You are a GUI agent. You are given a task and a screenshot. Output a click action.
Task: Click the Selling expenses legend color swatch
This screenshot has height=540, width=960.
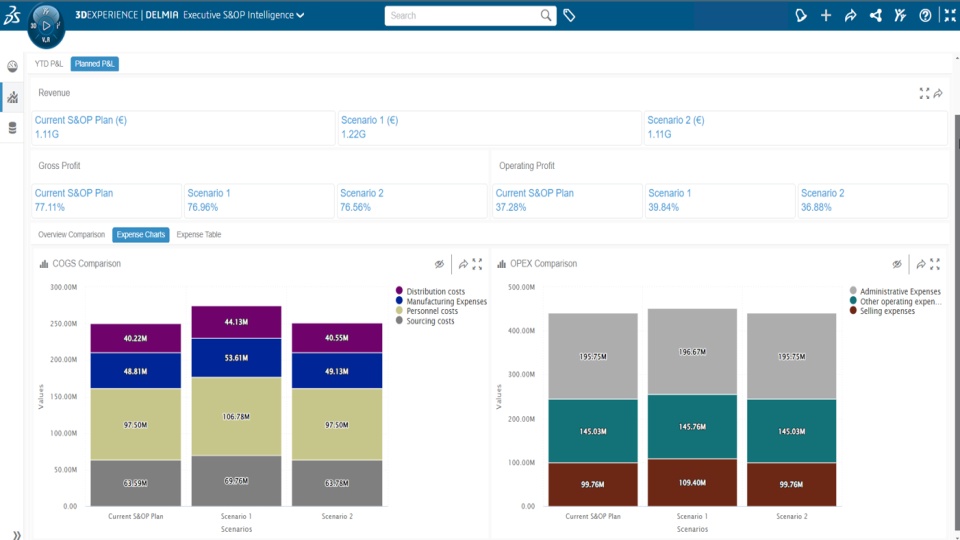tap(853, 311)
